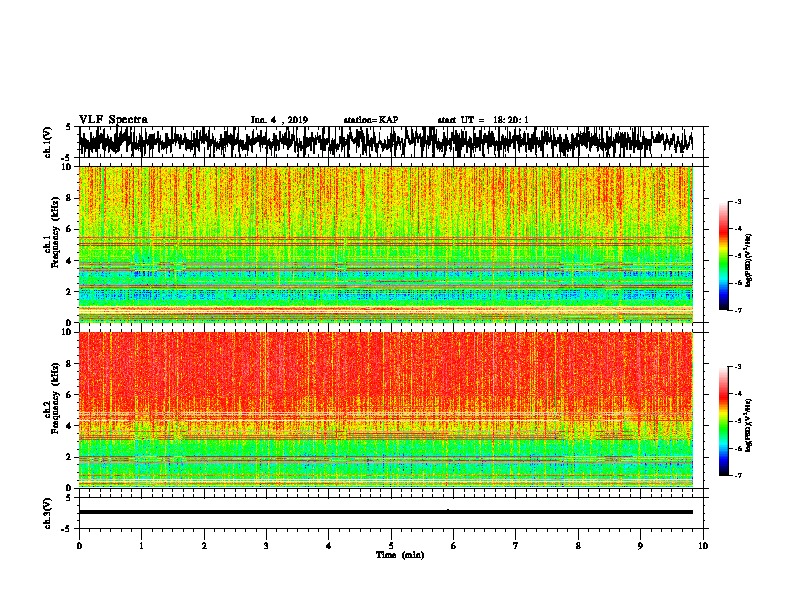Click the ch.3(V) flat black trace
This screenshot has width=792, height=612.
(385, 512)
